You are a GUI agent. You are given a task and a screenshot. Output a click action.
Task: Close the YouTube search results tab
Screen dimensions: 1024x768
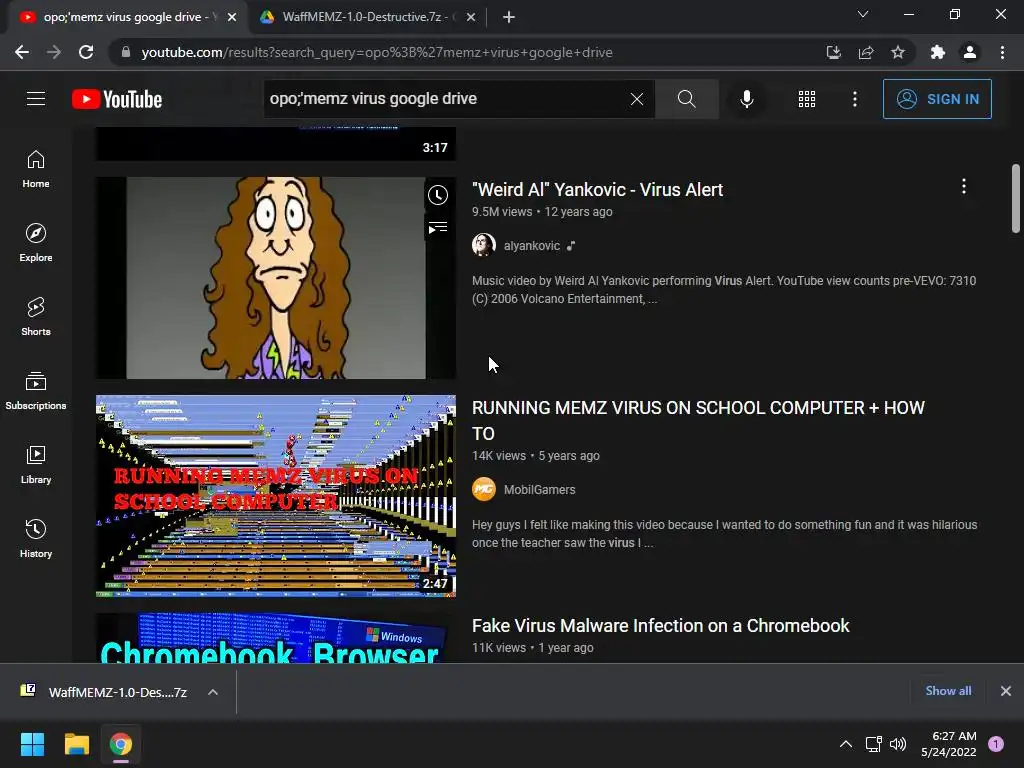tap(232, 17)
